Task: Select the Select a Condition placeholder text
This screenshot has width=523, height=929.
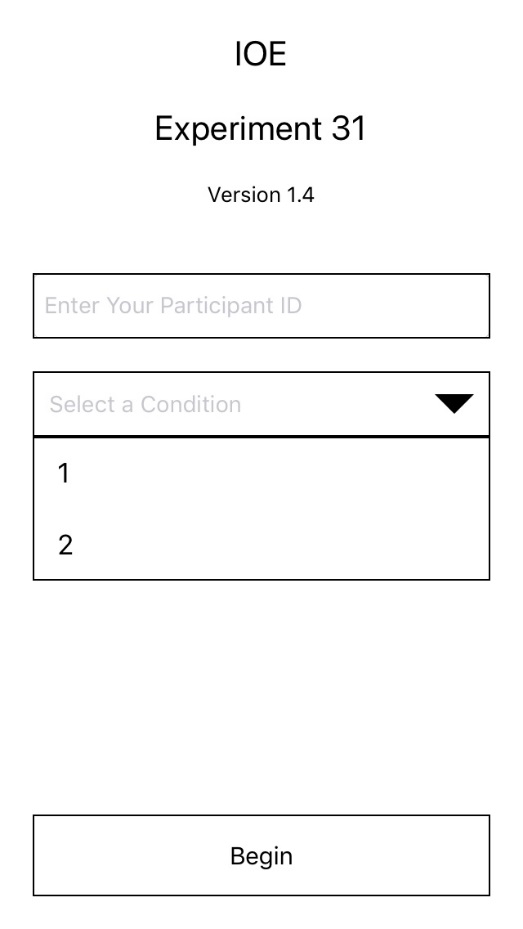Action: 145,404
